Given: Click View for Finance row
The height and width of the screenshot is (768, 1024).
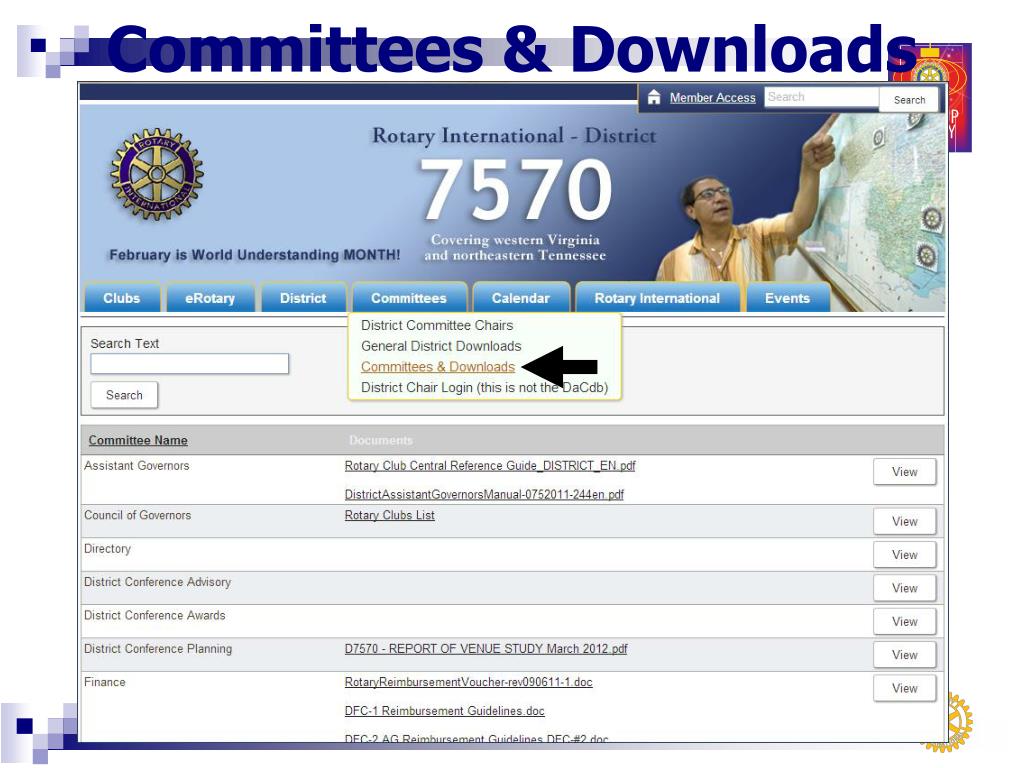Looking at the screenshot, I should (904, 688).
